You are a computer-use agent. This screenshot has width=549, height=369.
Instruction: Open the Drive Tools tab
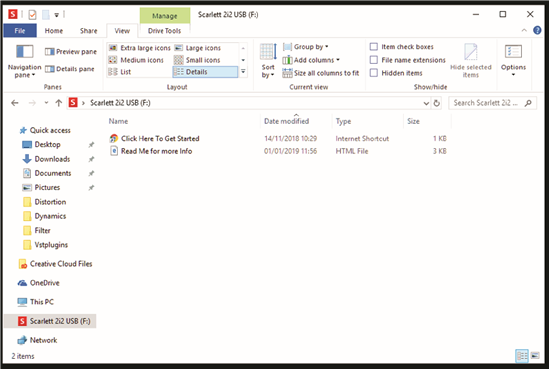point(165,30)
